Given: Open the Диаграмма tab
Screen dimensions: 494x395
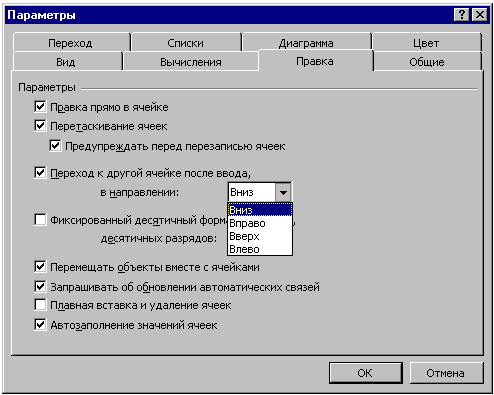Looking at the screenshot, I should [x=306, y=43].
